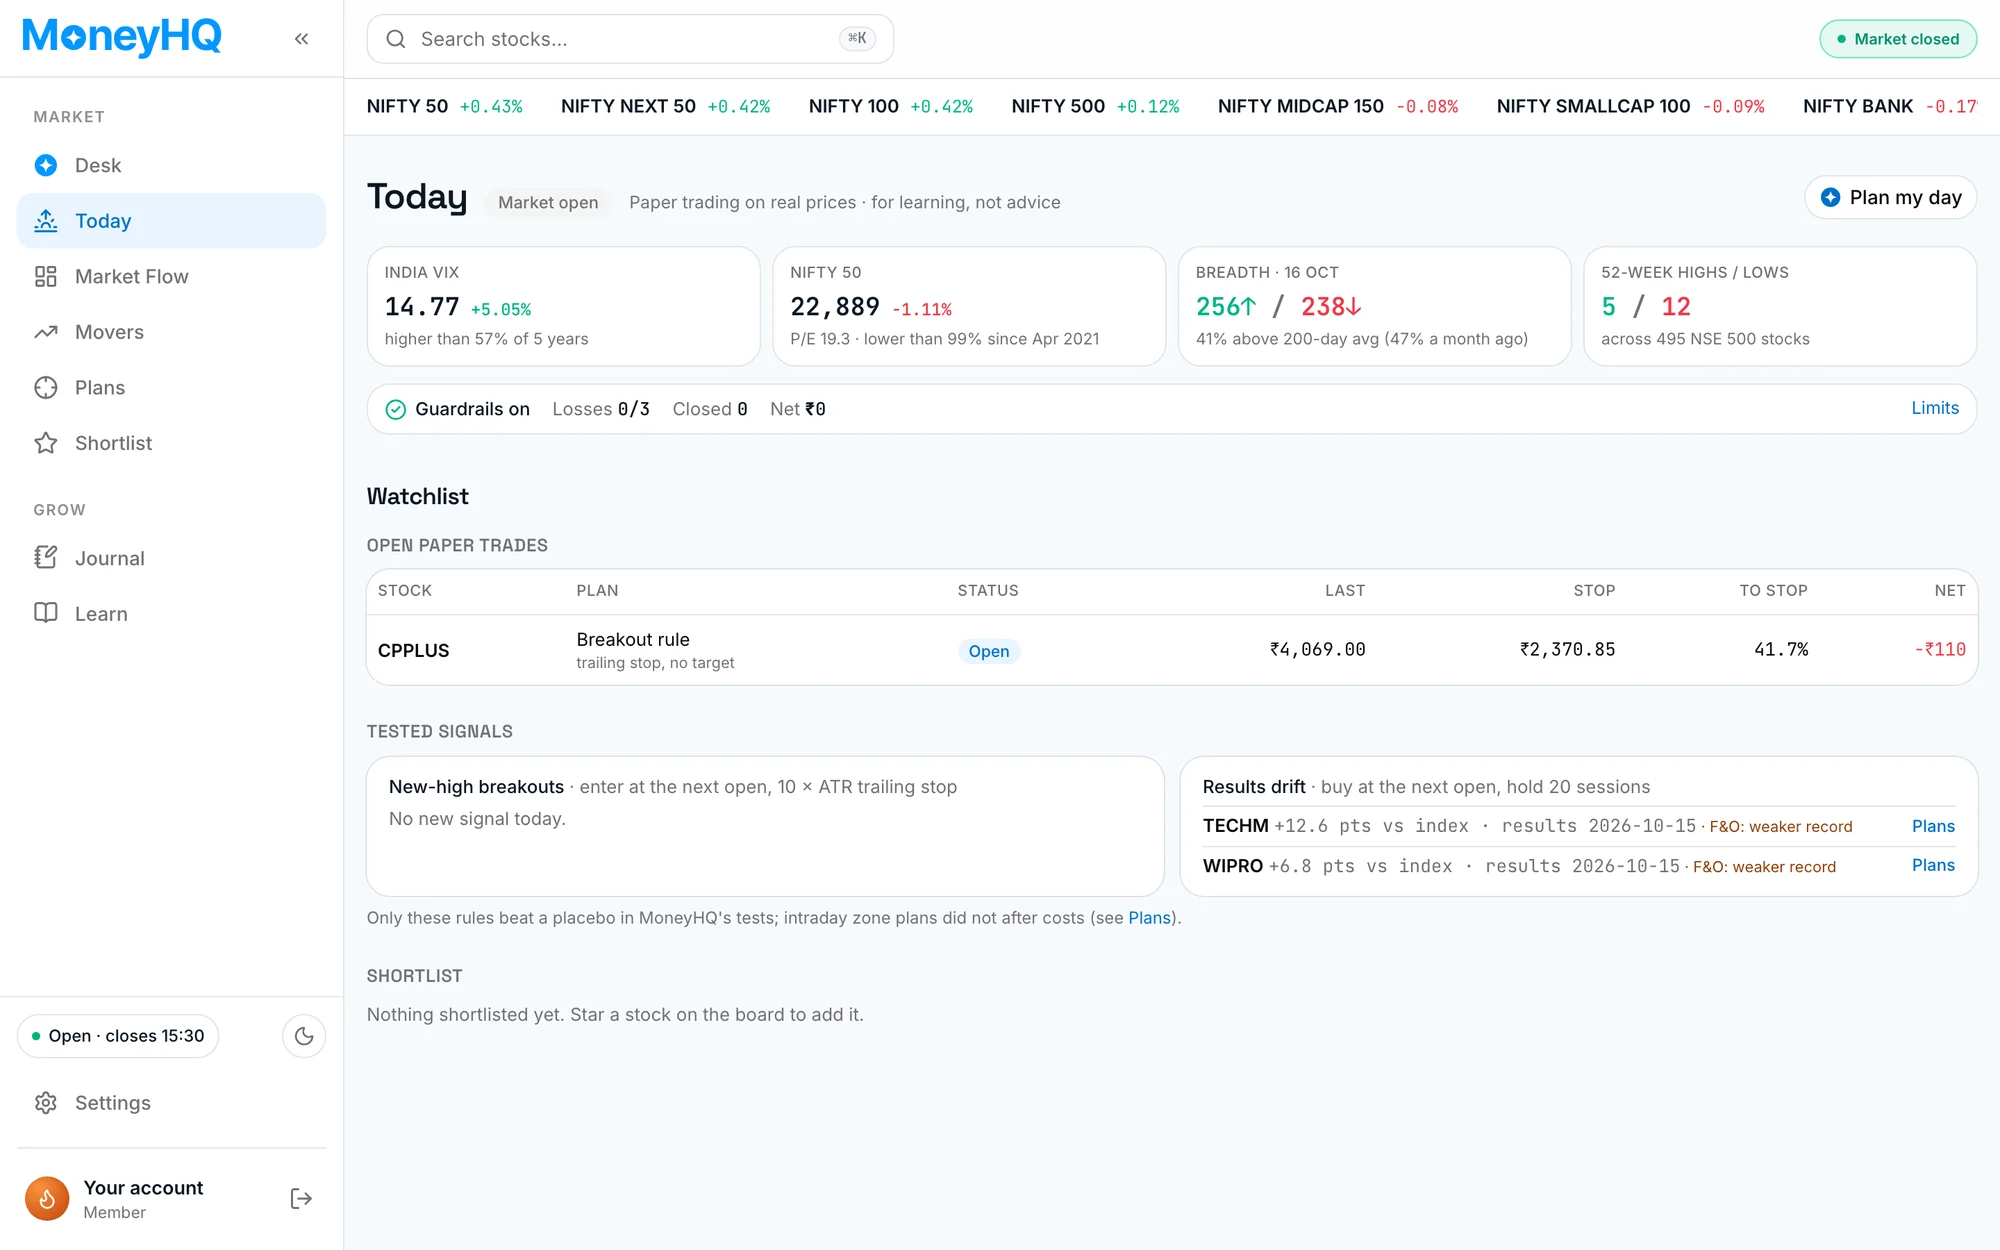Click NIFTY MIDCAP 150 in the ticker

pos(1338,107)
